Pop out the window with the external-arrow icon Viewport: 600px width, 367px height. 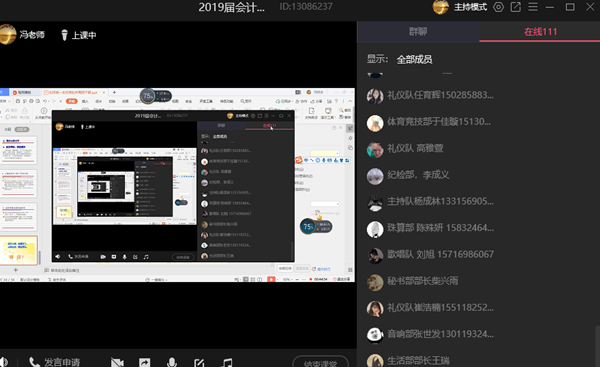(x=516, y=7)
